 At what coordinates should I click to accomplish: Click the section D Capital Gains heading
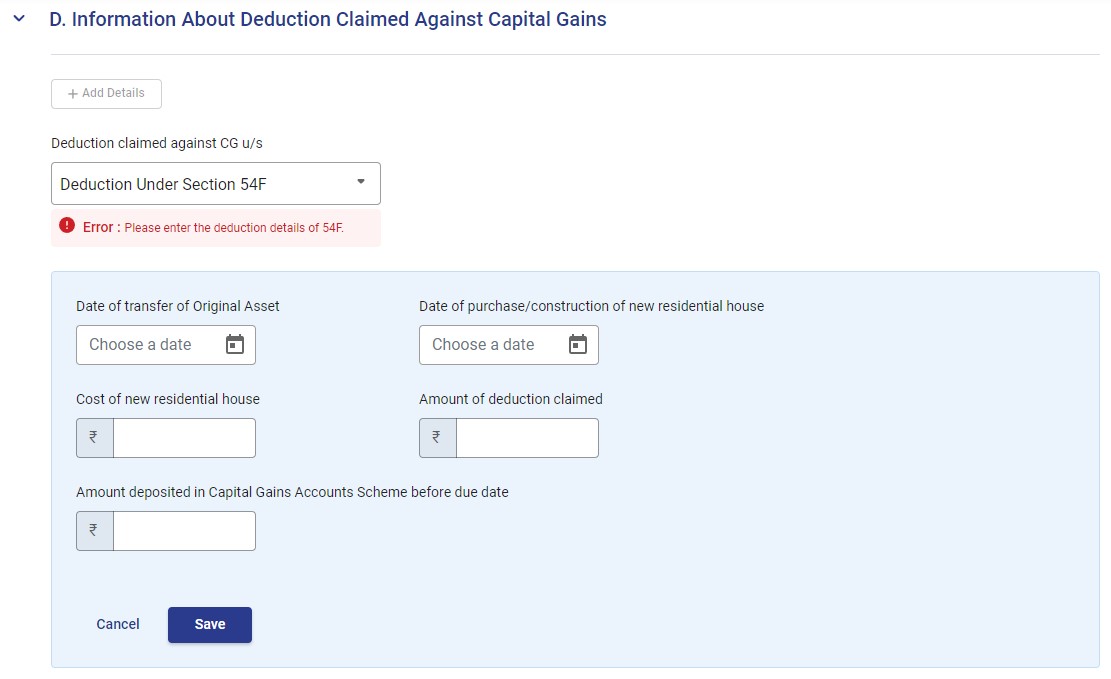pos(328,20)
